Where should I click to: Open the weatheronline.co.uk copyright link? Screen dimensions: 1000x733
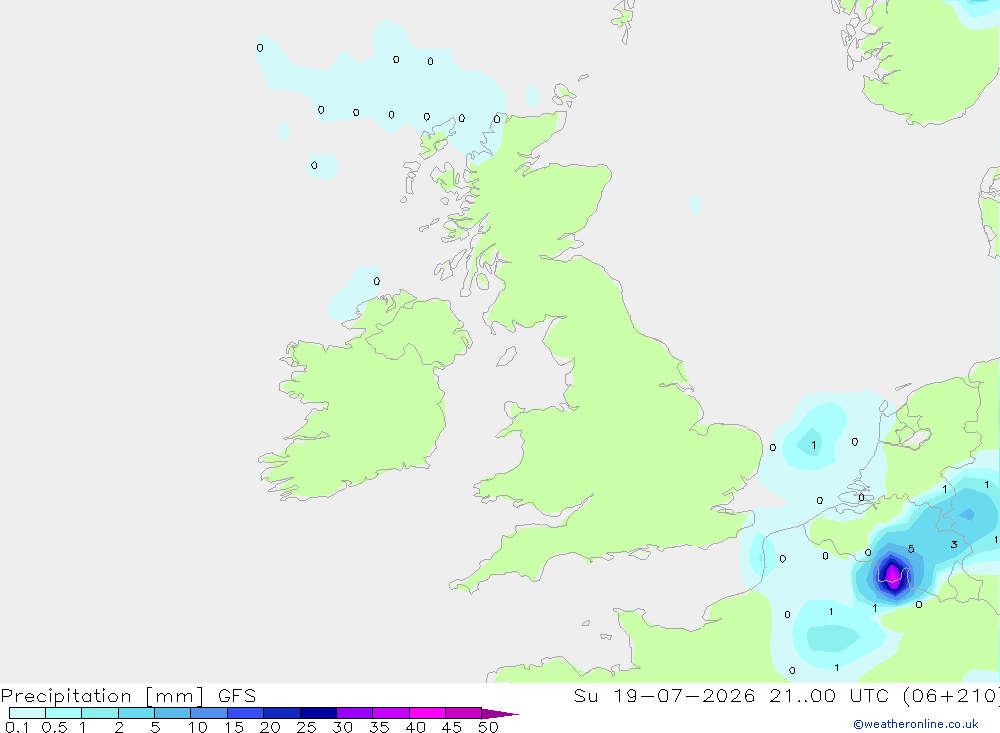[x=916, y=724]
